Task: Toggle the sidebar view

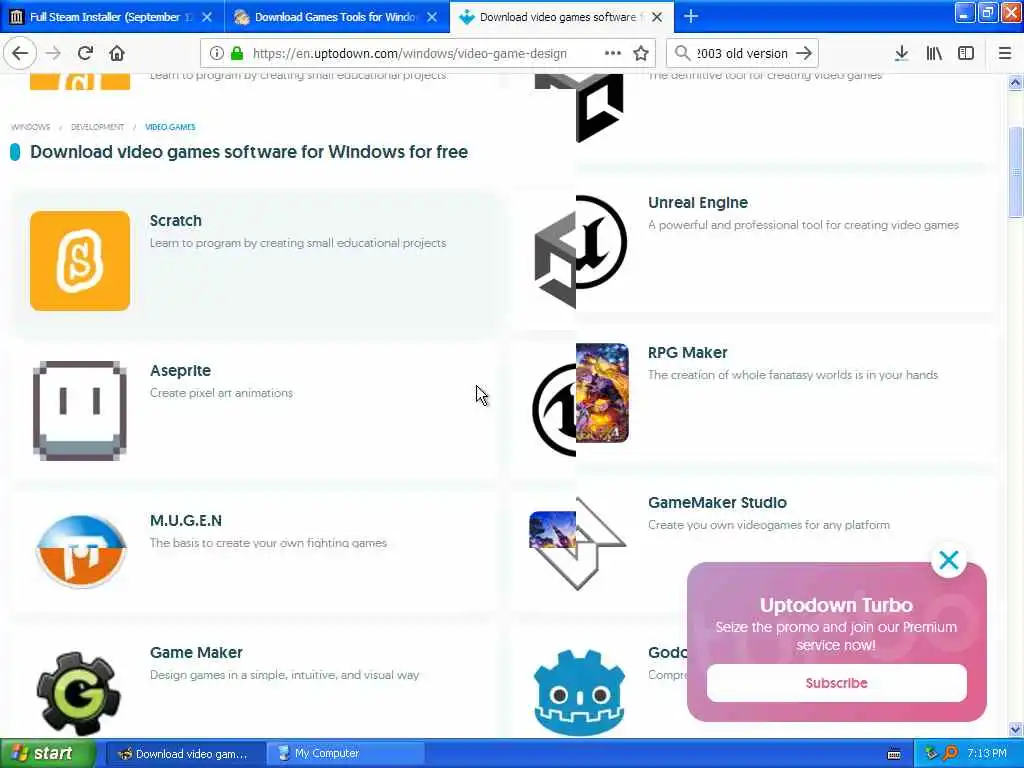Action: (966, 53)
